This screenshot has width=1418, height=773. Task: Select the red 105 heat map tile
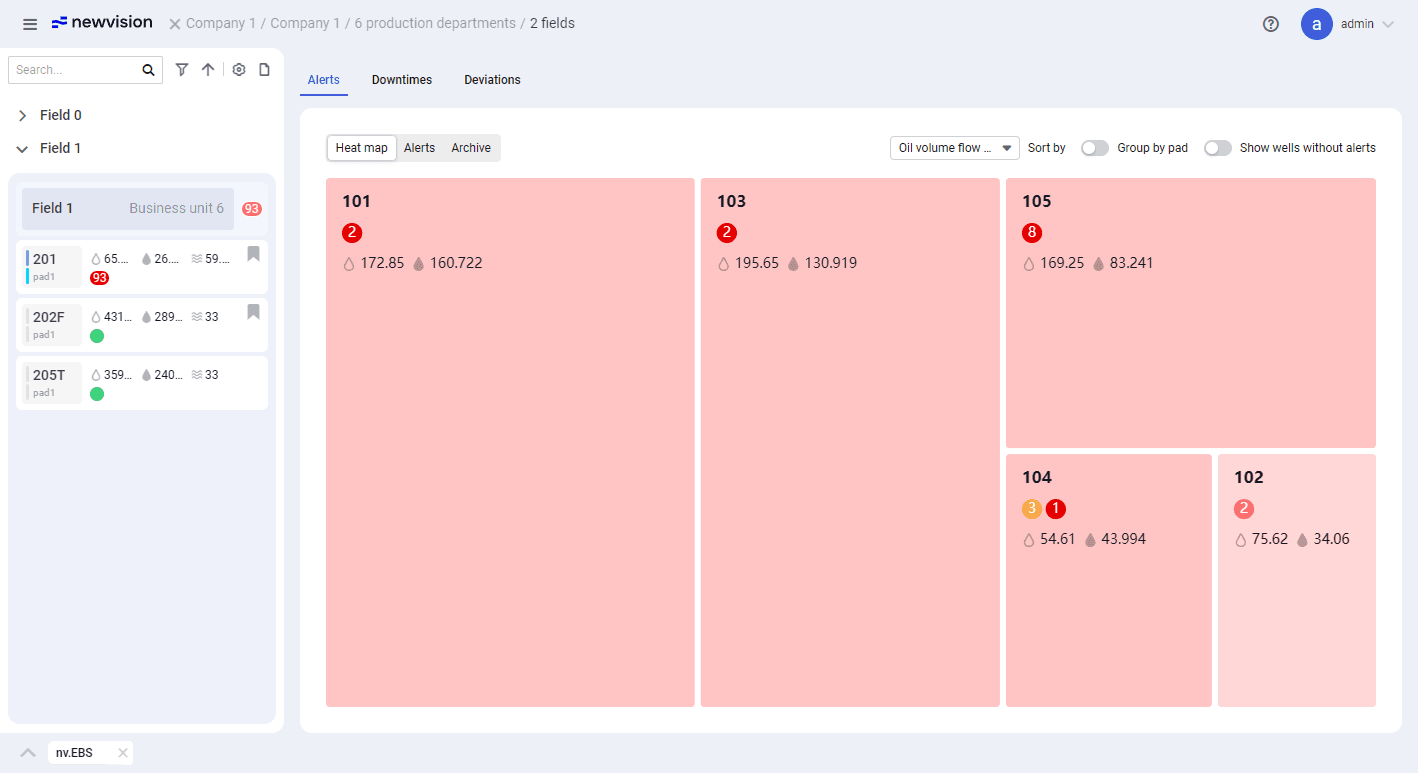click(x=1191, y=313)
